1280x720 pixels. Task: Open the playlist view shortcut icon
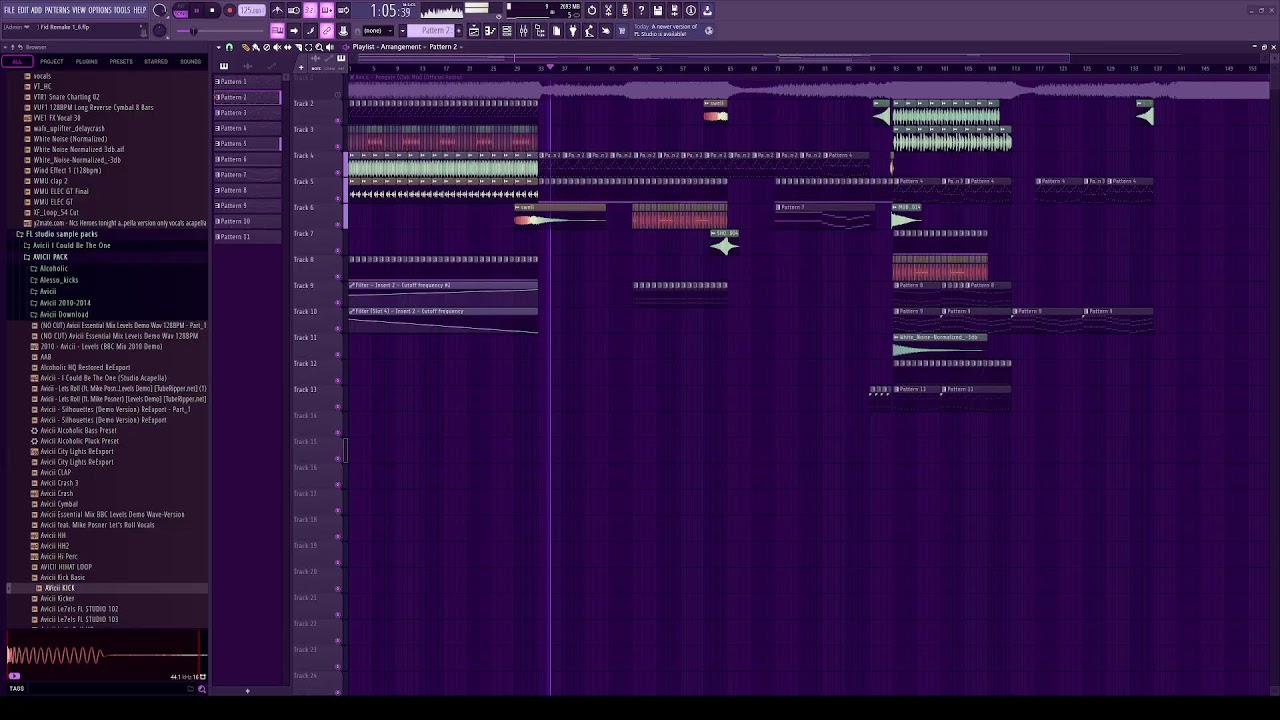click(474, 31)
